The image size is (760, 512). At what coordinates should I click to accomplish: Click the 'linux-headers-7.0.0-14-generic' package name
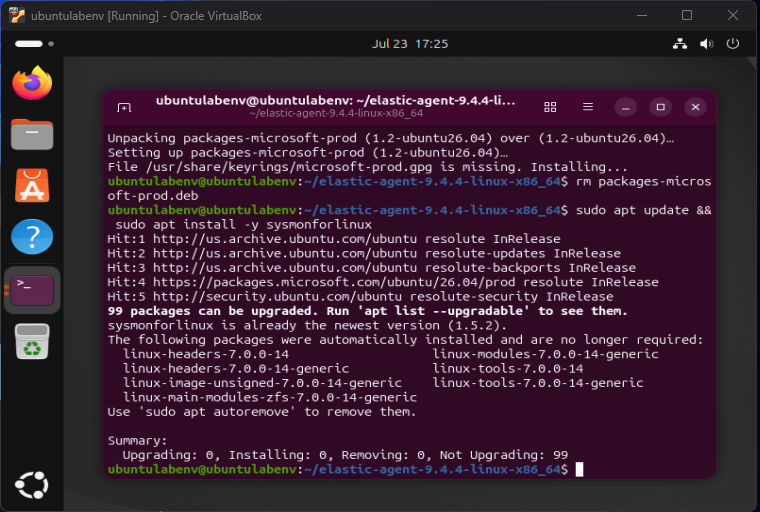pyautogui.click(x=236, y=368)
